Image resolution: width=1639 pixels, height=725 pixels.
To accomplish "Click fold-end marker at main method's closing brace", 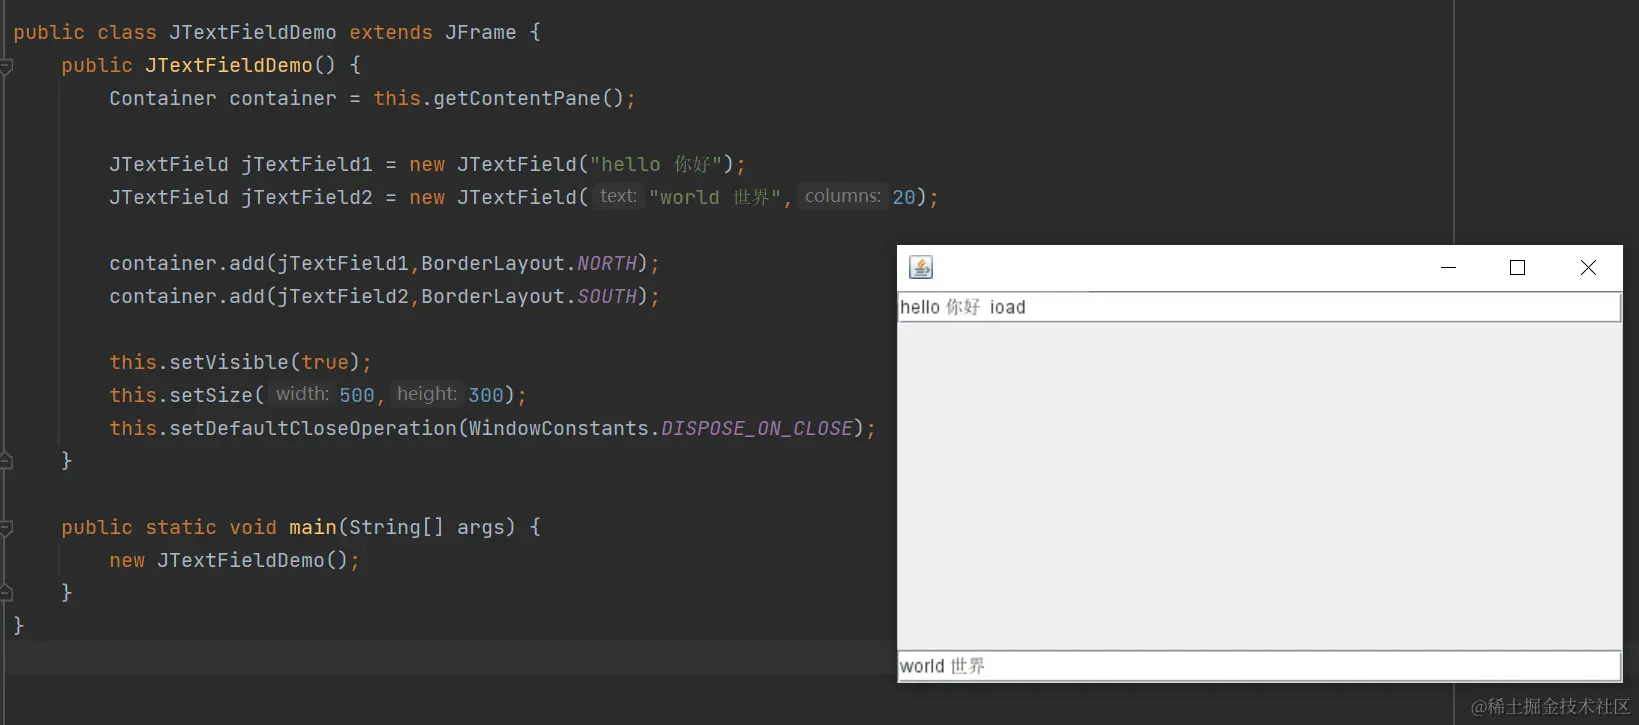I will click(x=6, y=593).
